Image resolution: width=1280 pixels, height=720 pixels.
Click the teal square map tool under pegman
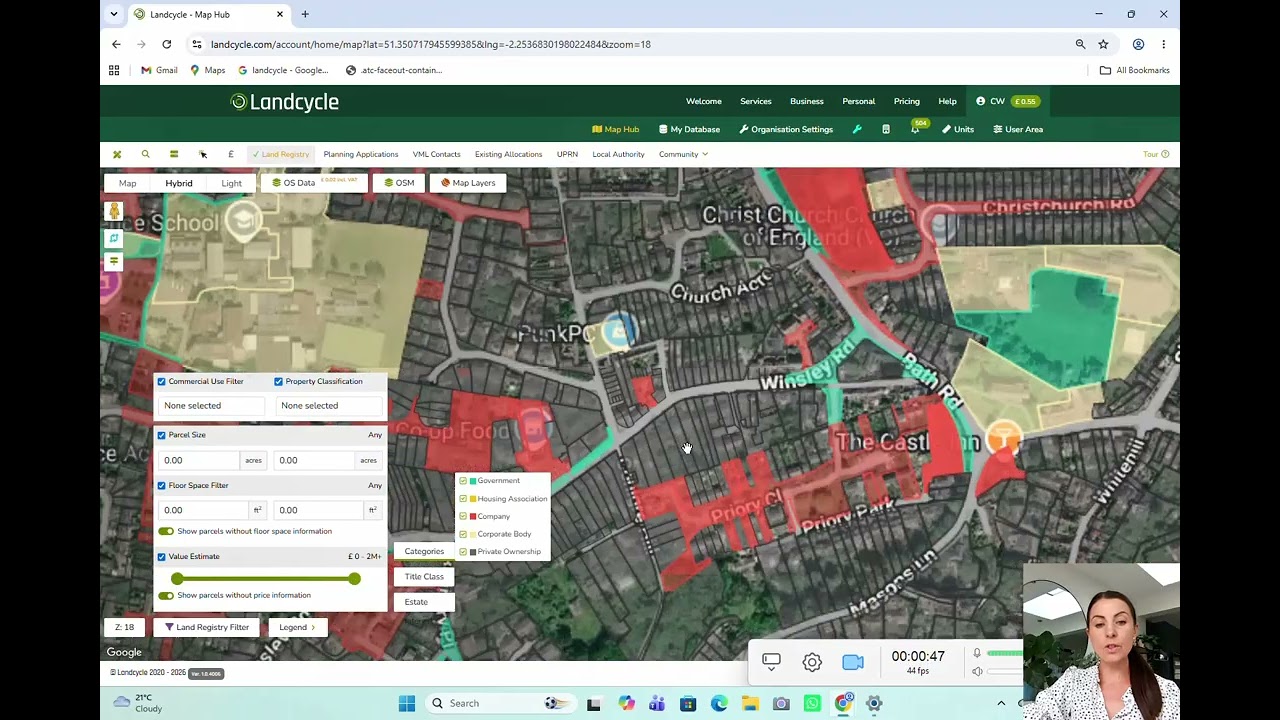[114, 238]
